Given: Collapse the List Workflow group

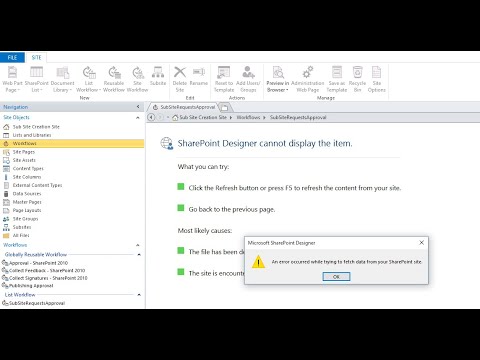Looking at the screenshot, I should [139, 295].
